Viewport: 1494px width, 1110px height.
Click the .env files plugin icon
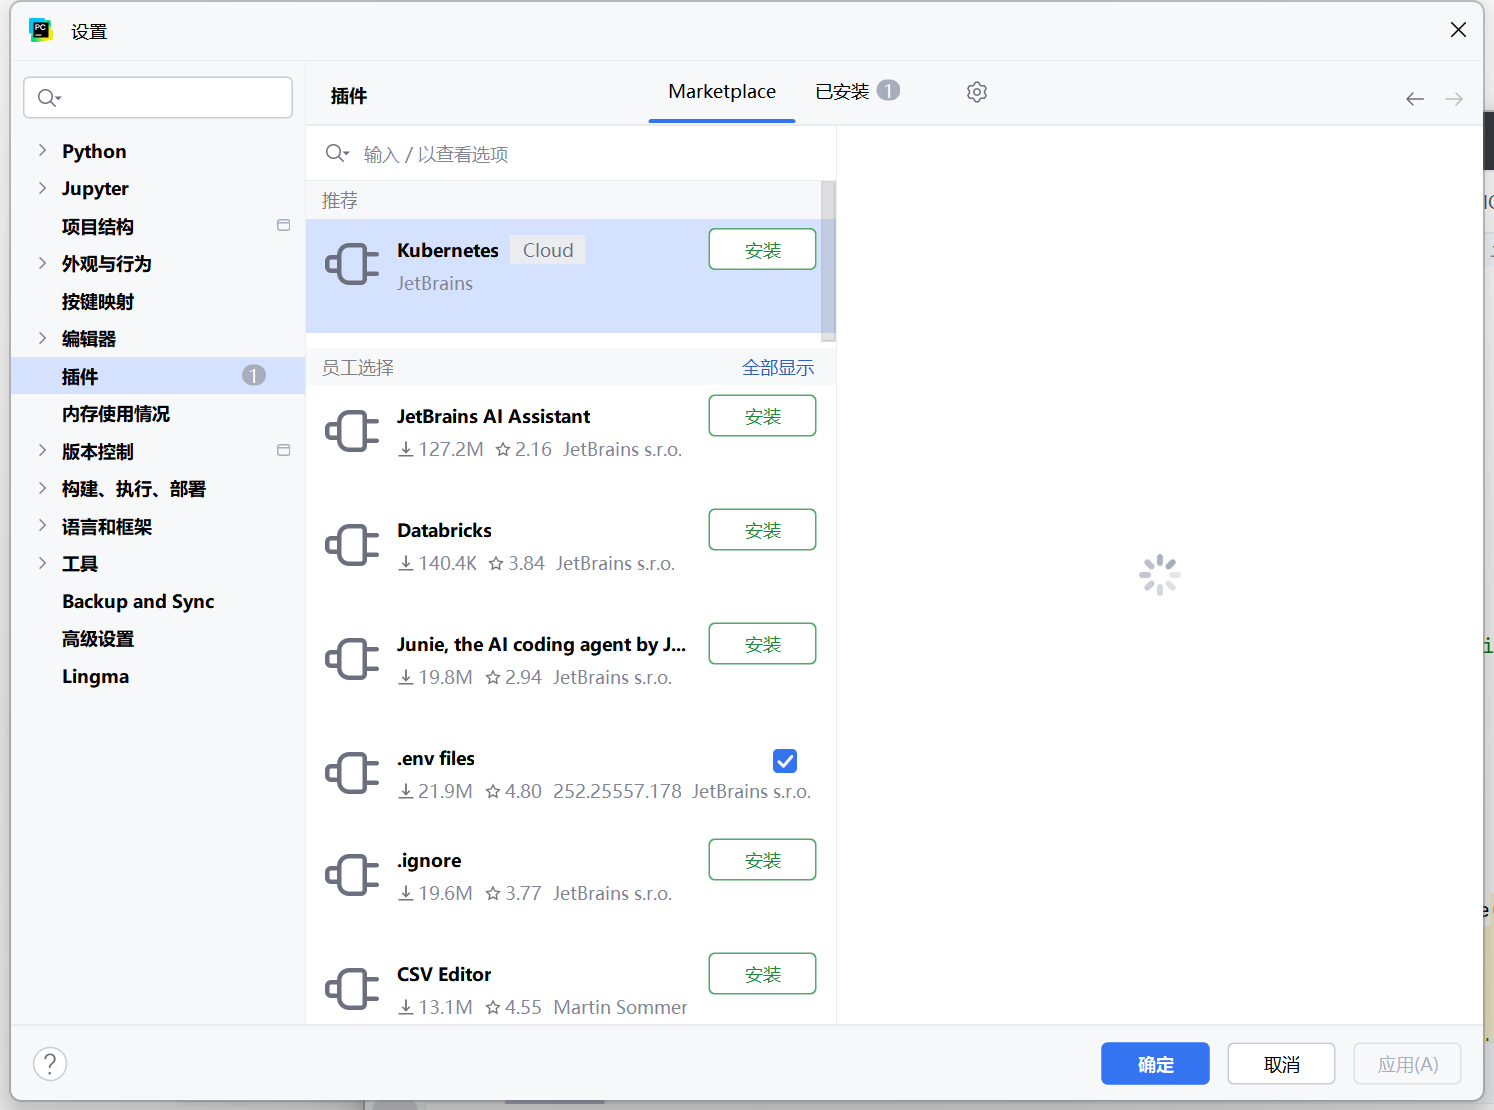coord(352,773)
